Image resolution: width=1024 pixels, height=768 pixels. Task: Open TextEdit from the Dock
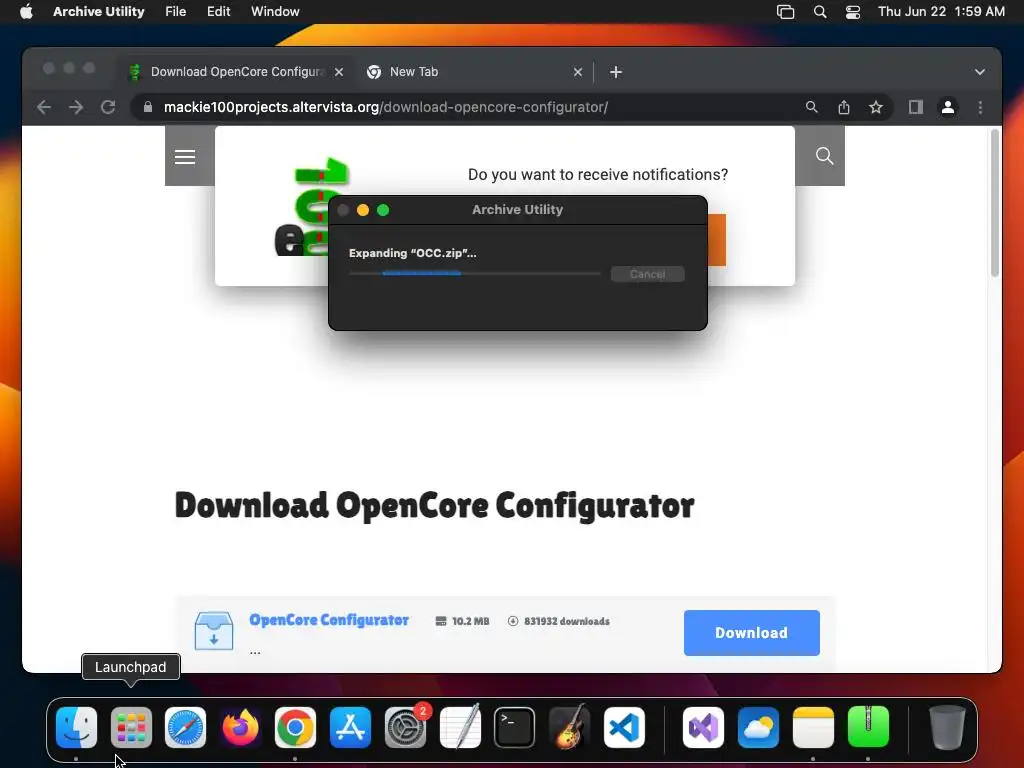(x=460, y=727)
